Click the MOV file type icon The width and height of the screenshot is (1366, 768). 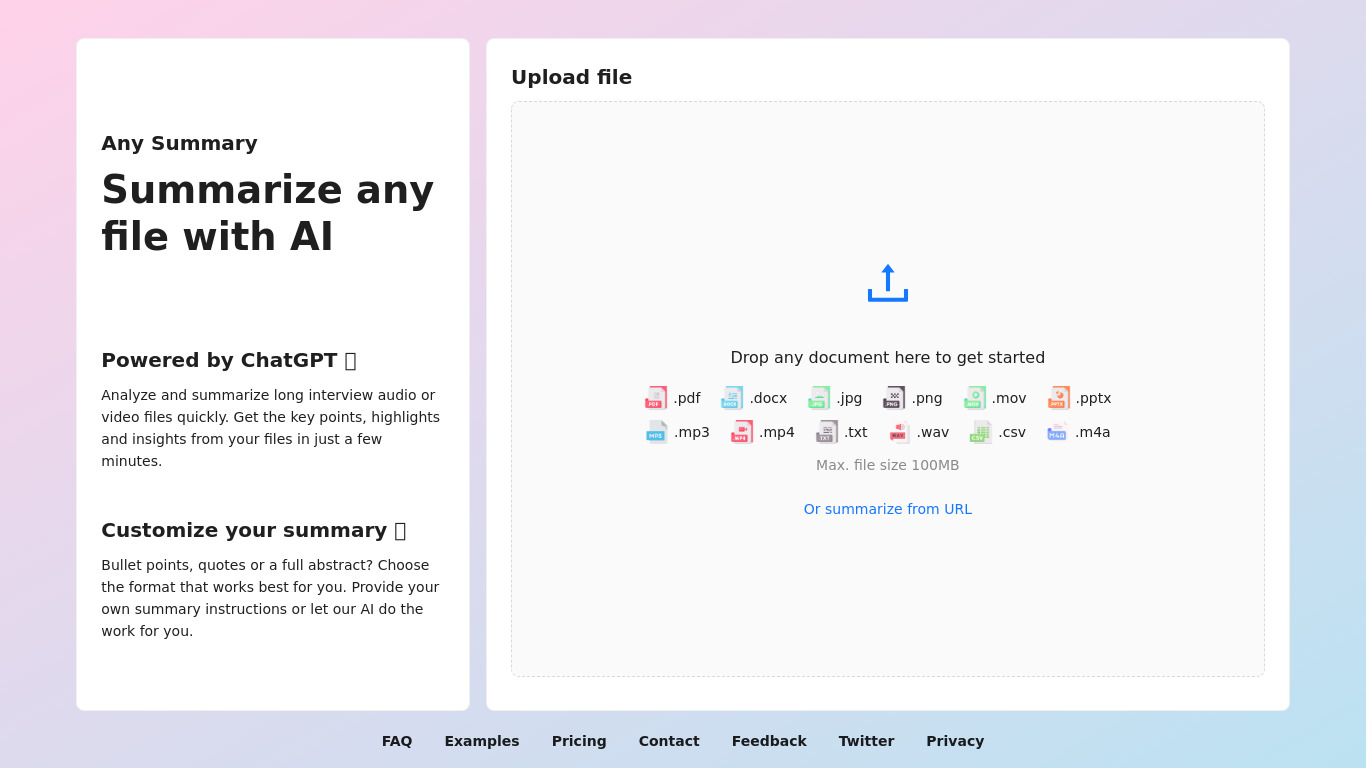point(975,398)
